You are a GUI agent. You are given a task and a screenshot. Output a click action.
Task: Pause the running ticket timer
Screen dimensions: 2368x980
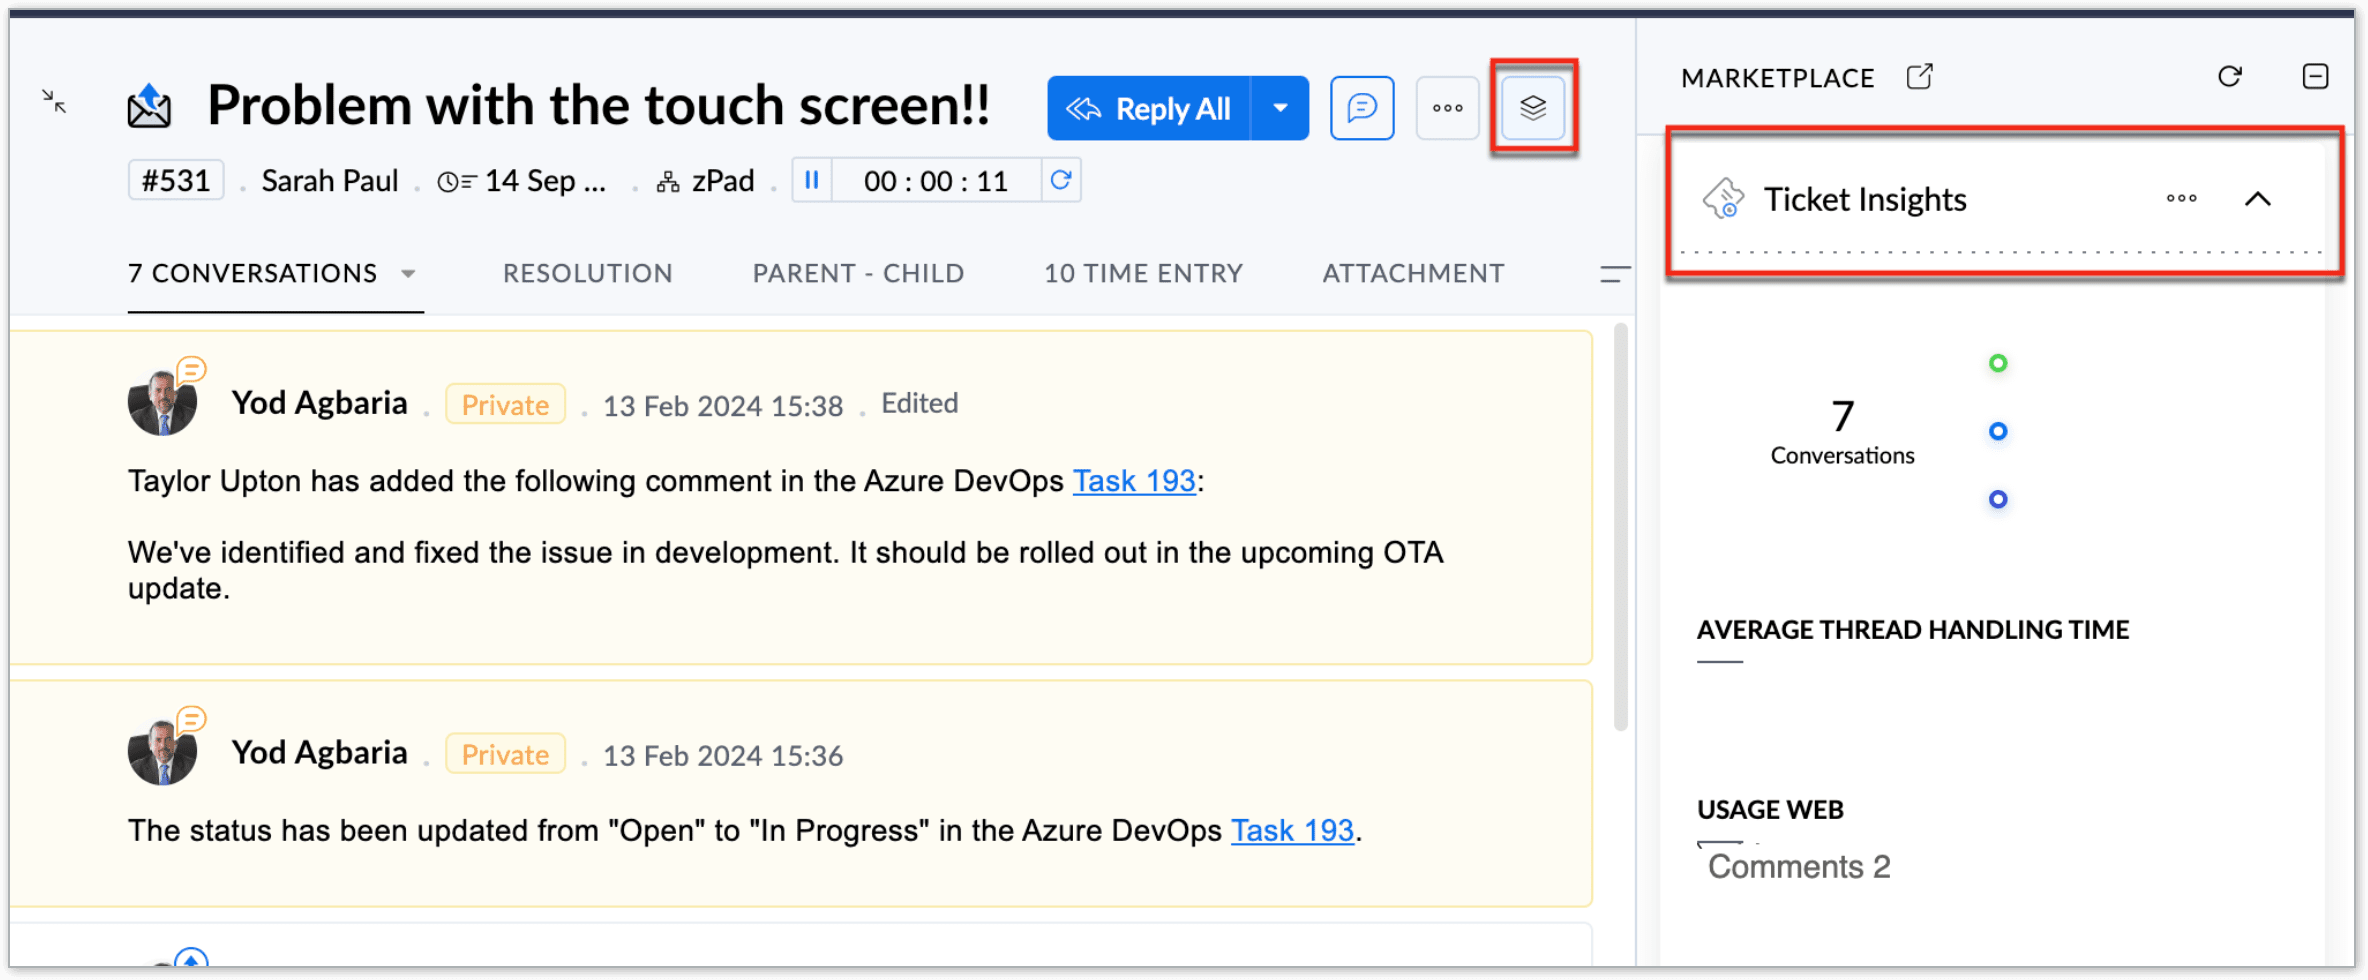pyautogui.click(x=812, y=180)
